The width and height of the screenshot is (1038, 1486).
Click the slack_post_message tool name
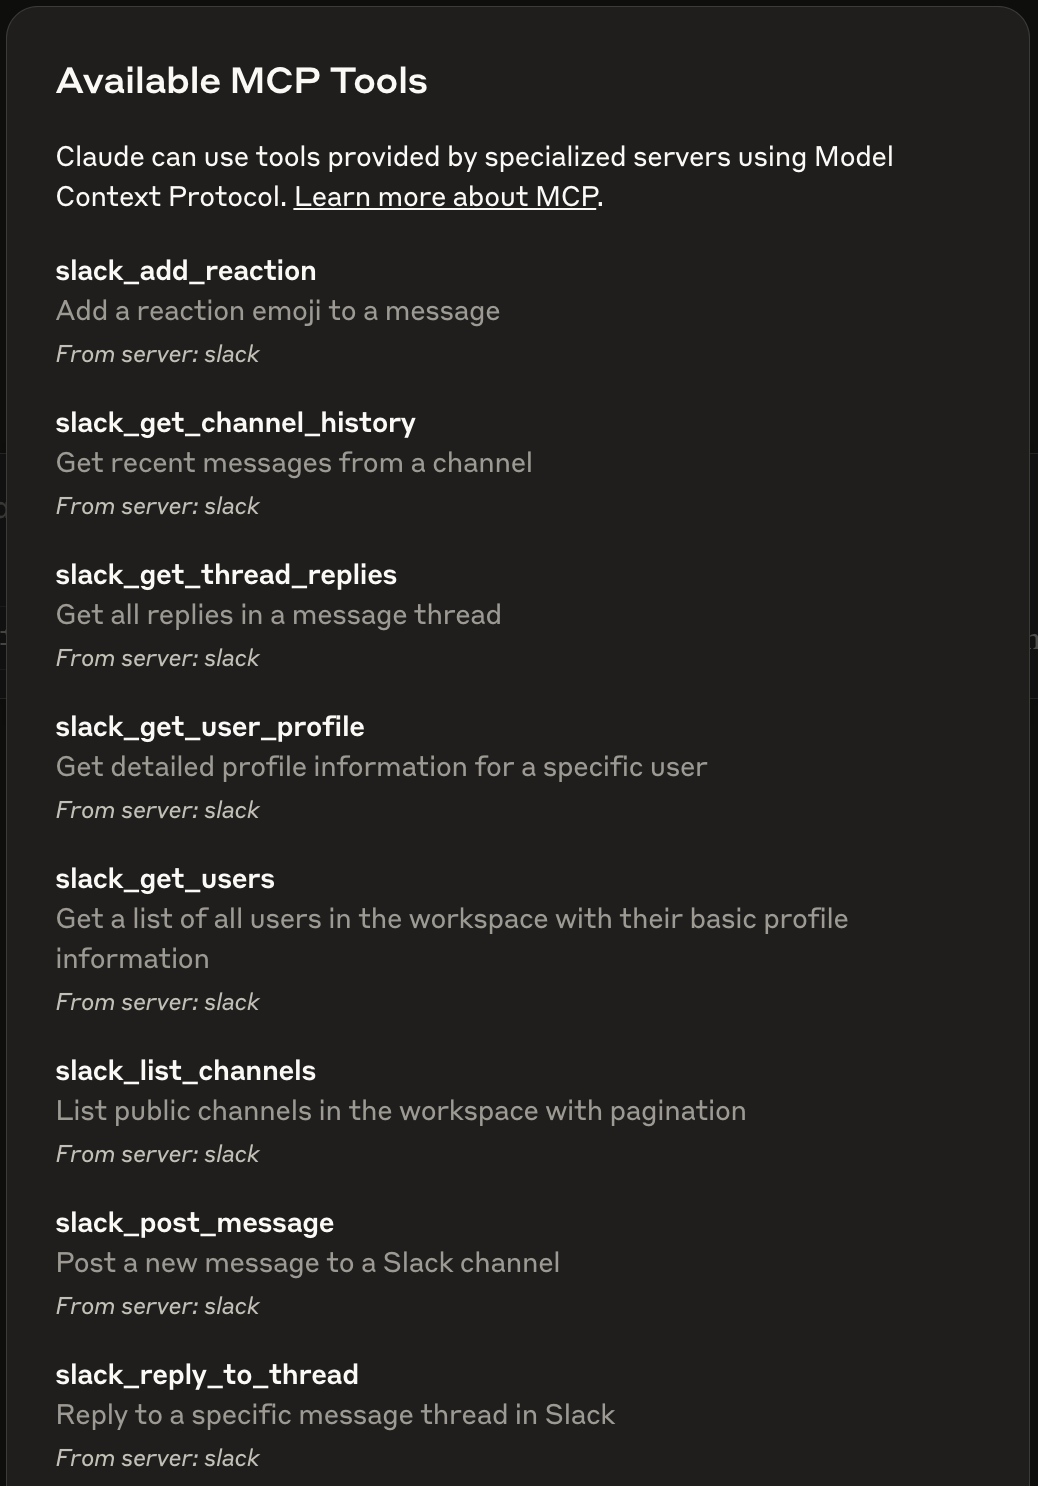pyautogui.click(x=195, y=1223)
